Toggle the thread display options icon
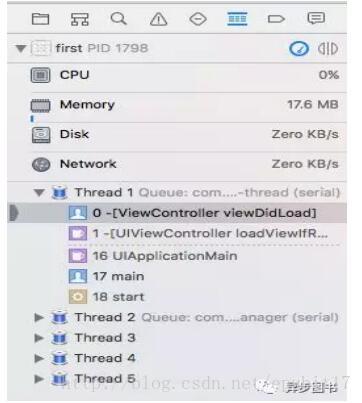This screenshot has width=362, height=403. point(328,49)
